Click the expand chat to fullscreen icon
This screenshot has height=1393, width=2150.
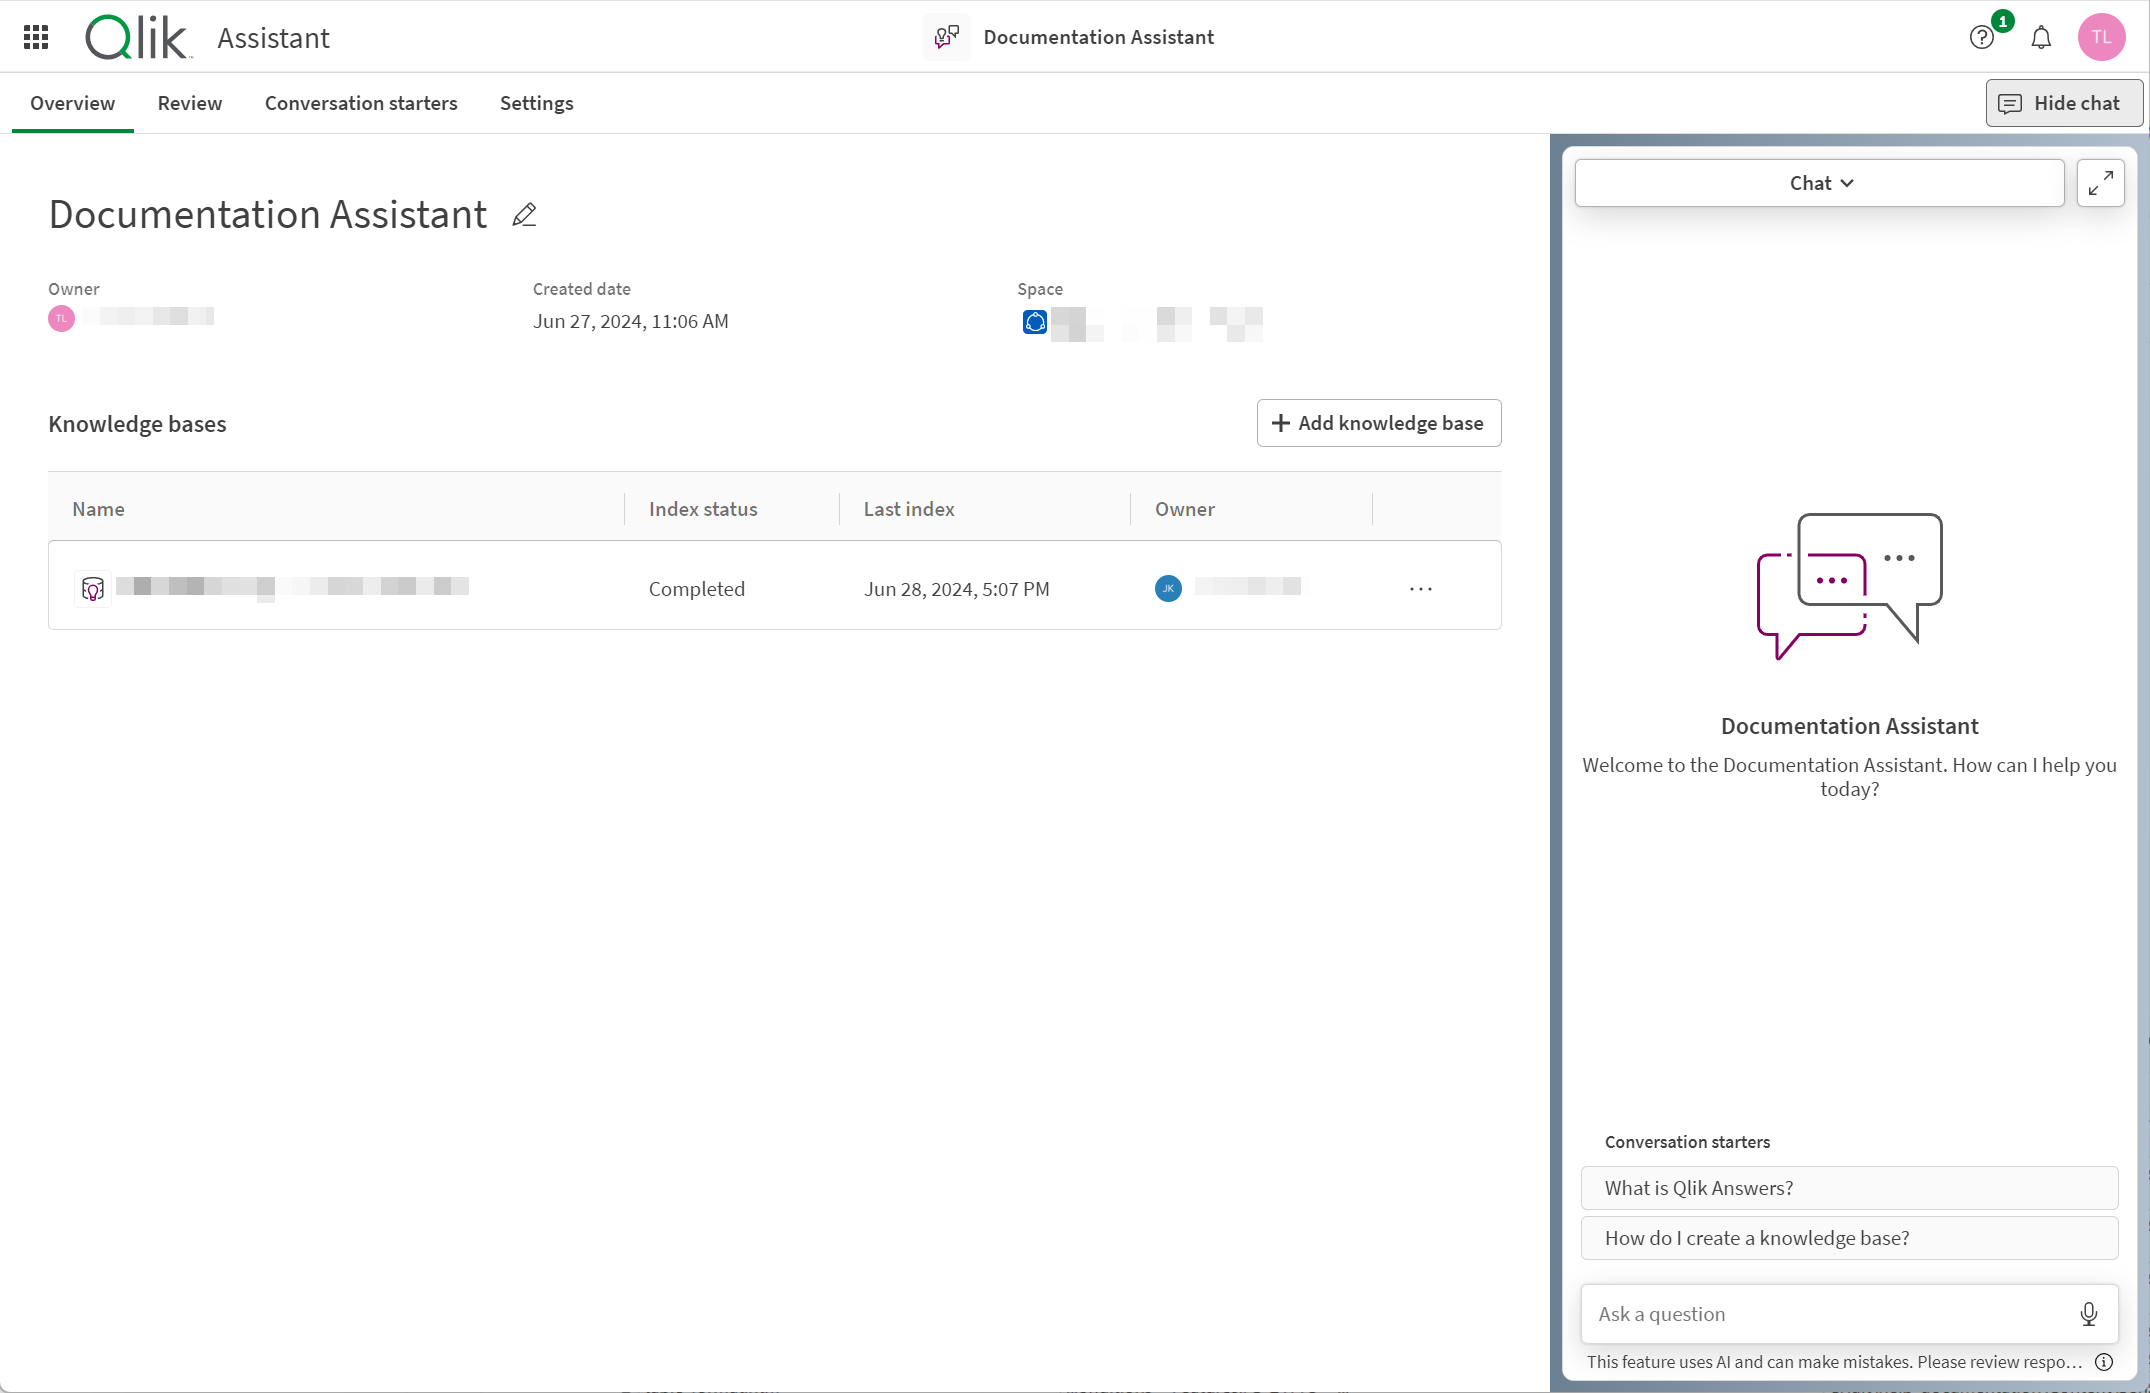pyautogui.click(x=2101, y=183)
